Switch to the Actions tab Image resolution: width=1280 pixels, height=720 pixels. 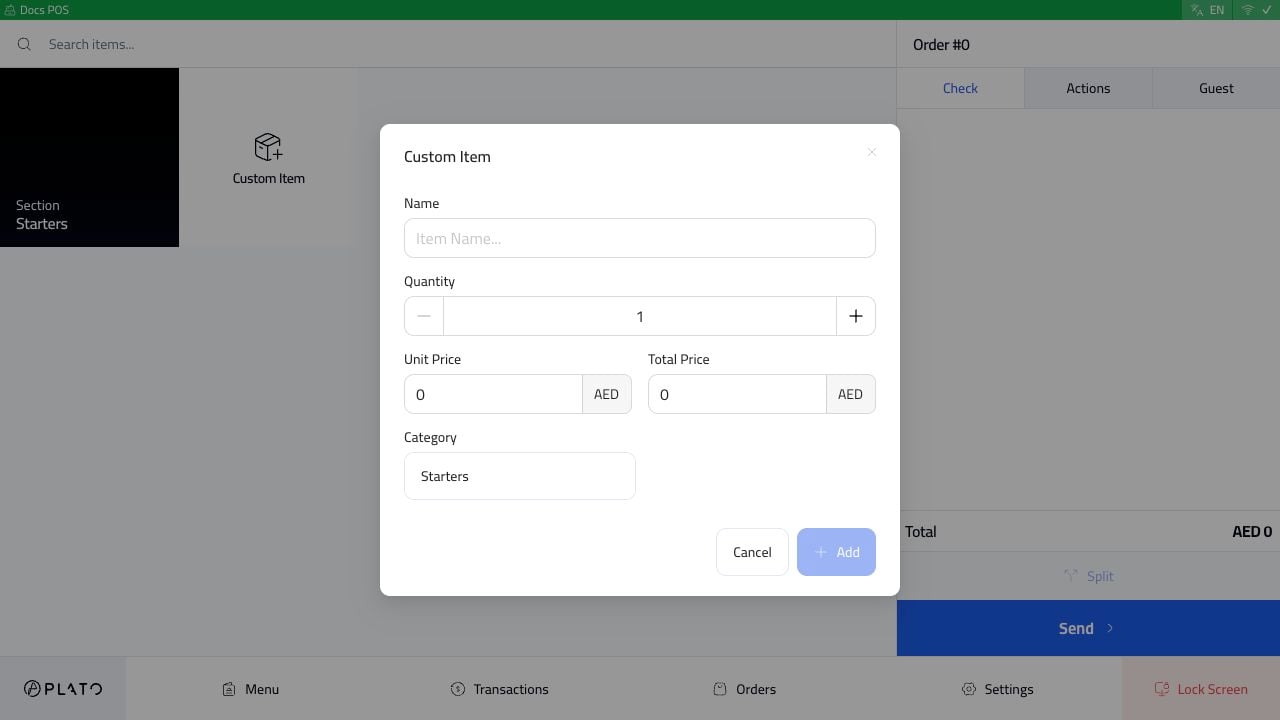(1088, 88)
